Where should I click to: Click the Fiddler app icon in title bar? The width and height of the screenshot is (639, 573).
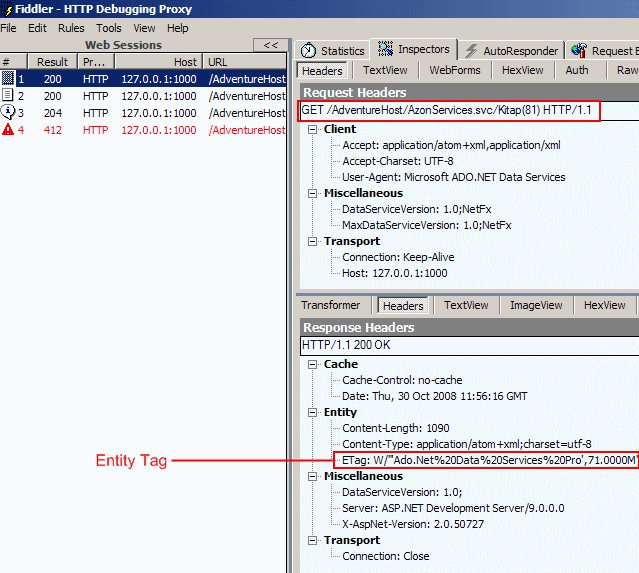click(x=8, y=9)
